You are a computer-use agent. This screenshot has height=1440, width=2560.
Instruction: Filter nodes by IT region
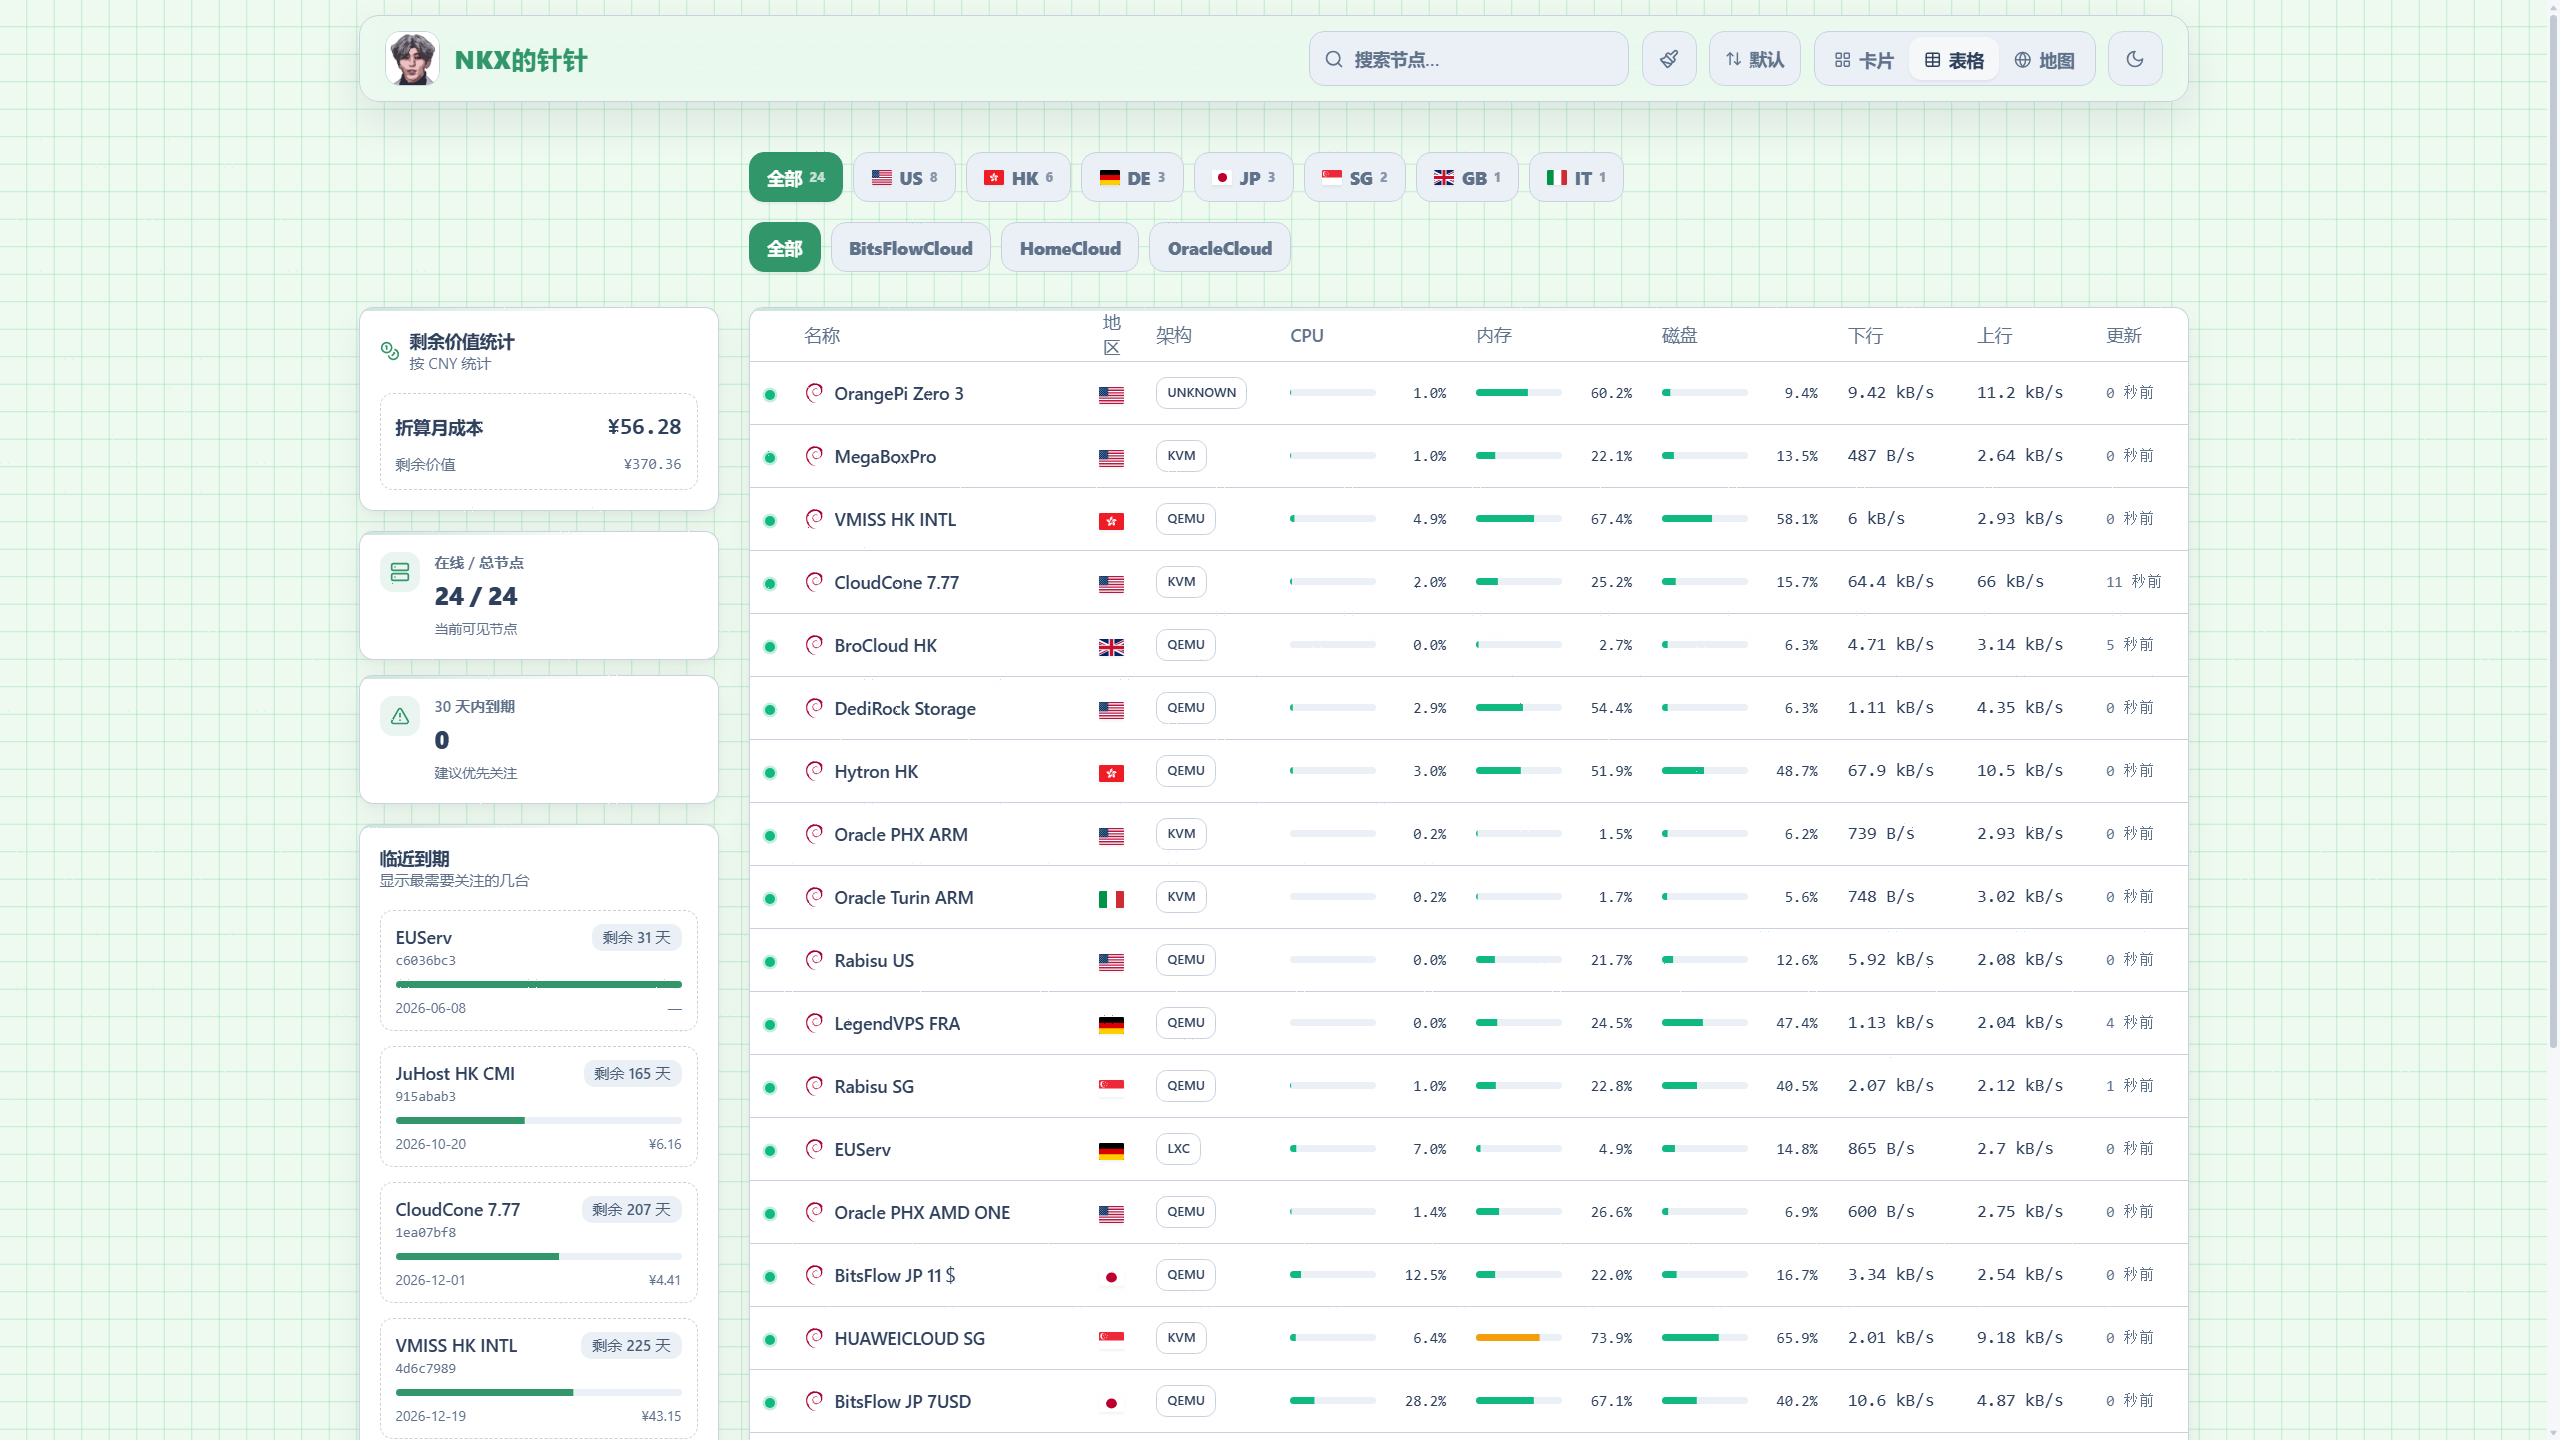click(1576, 177)
